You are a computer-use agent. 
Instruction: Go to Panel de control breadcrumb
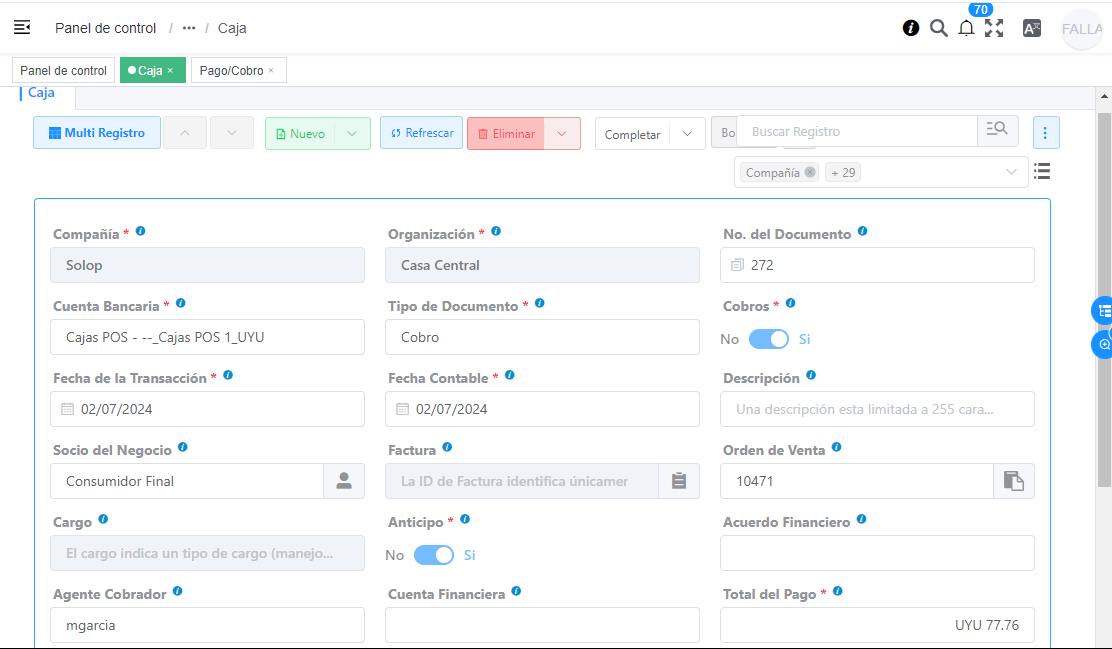(x=106, y=28)
